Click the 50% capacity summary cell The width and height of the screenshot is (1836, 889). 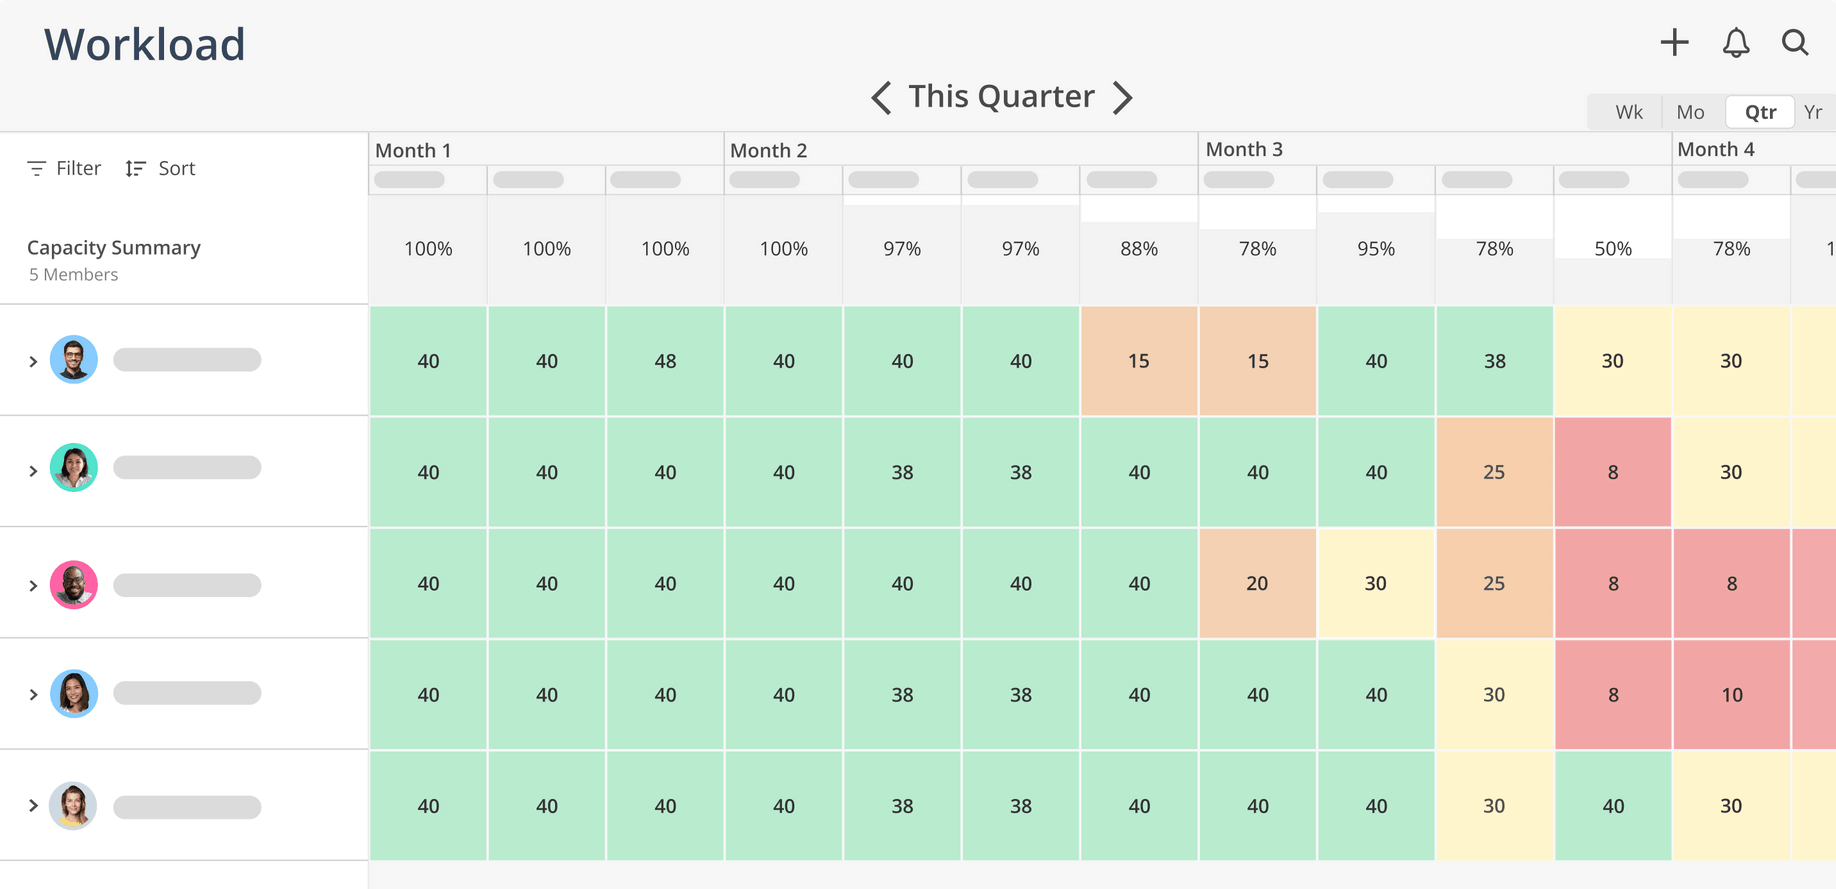(x=1612, y=249)
